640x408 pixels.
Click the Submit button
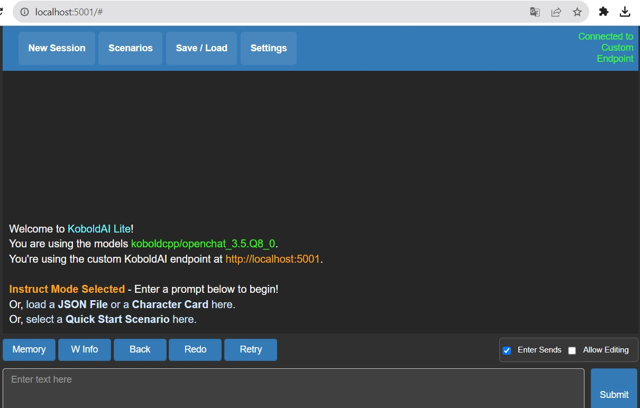[x=614, y=388]
